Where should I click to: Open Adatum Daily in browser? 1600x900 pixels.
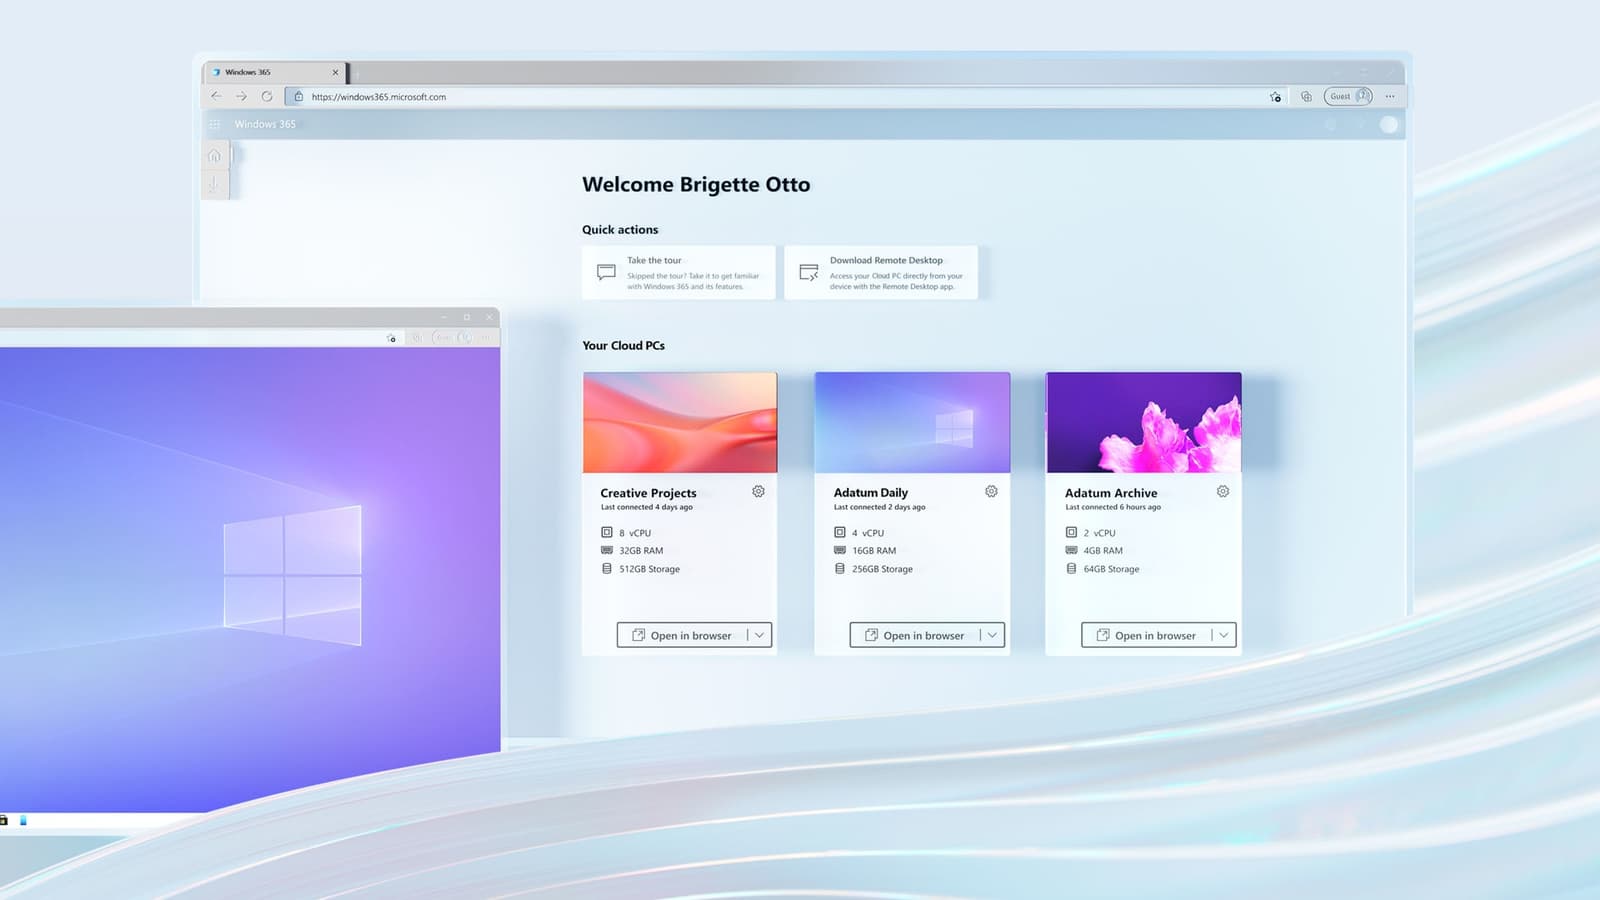coord(914,635)
